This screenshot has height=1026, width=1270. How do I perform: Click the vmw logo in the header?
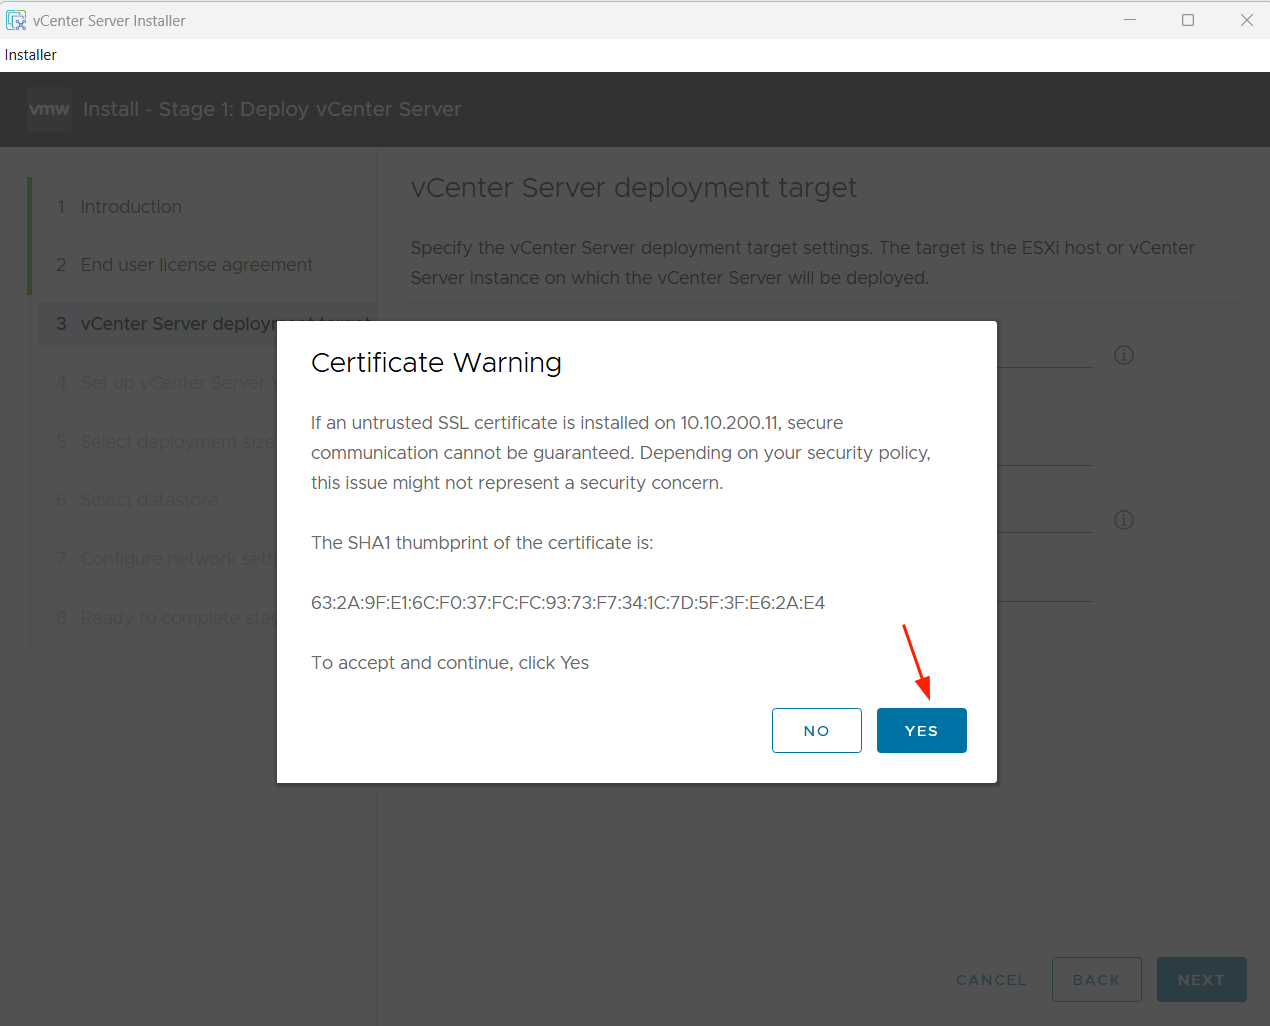tap(49, 109)
